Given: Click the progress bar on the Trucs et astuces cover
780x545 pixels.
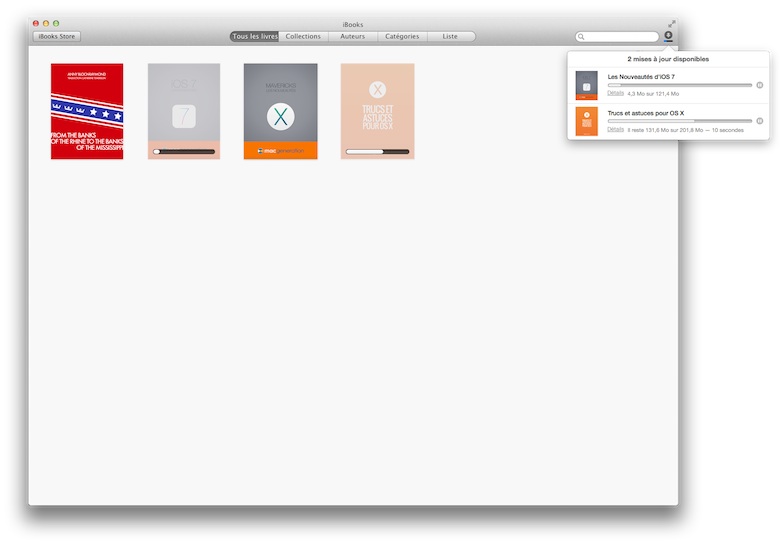Looking at the screenshot, I should tap(378, 152).
